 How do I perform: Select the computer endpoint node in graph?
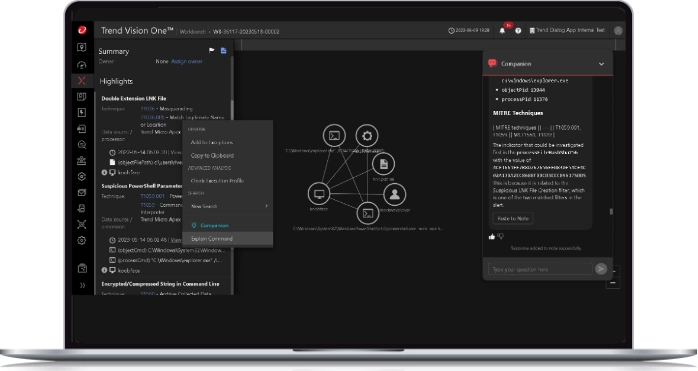[319, 194]
